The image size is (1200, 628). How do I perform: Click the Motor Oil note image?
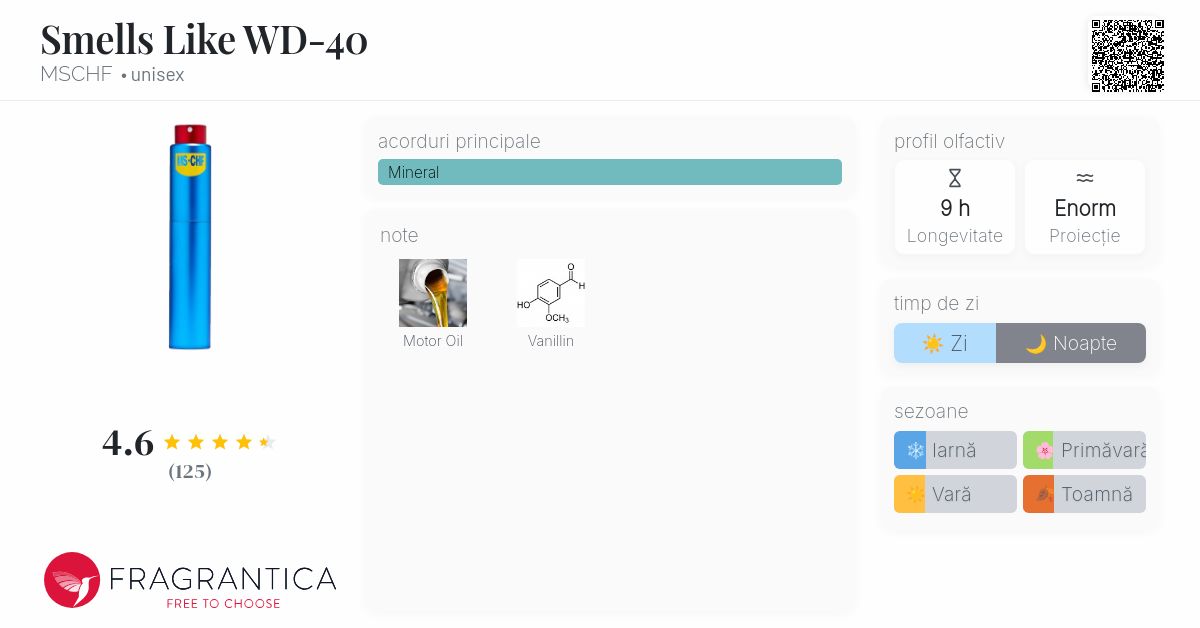[x=433, y=293]
